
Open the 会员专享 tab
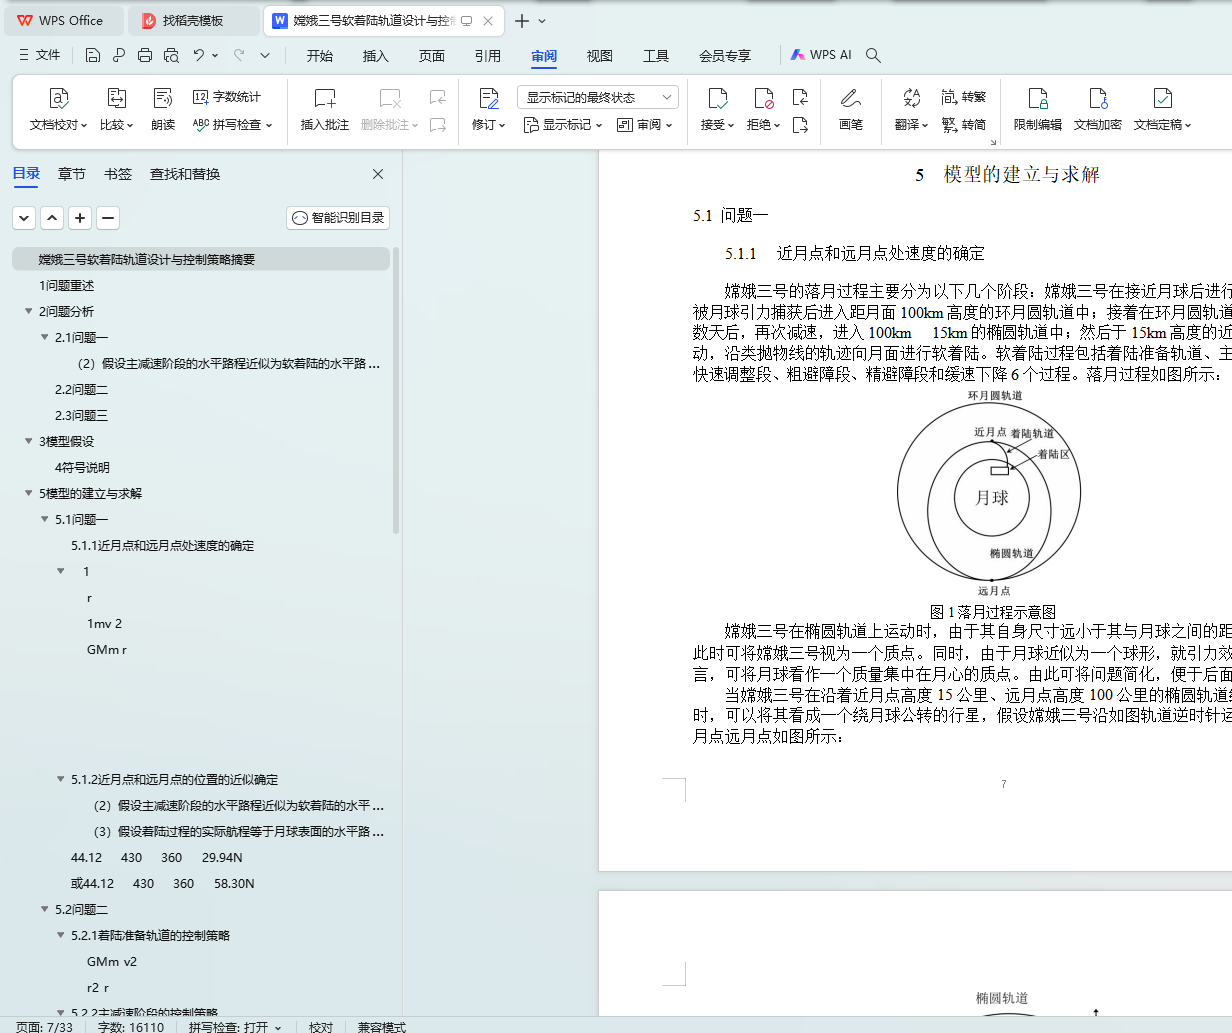click(725, 56)
